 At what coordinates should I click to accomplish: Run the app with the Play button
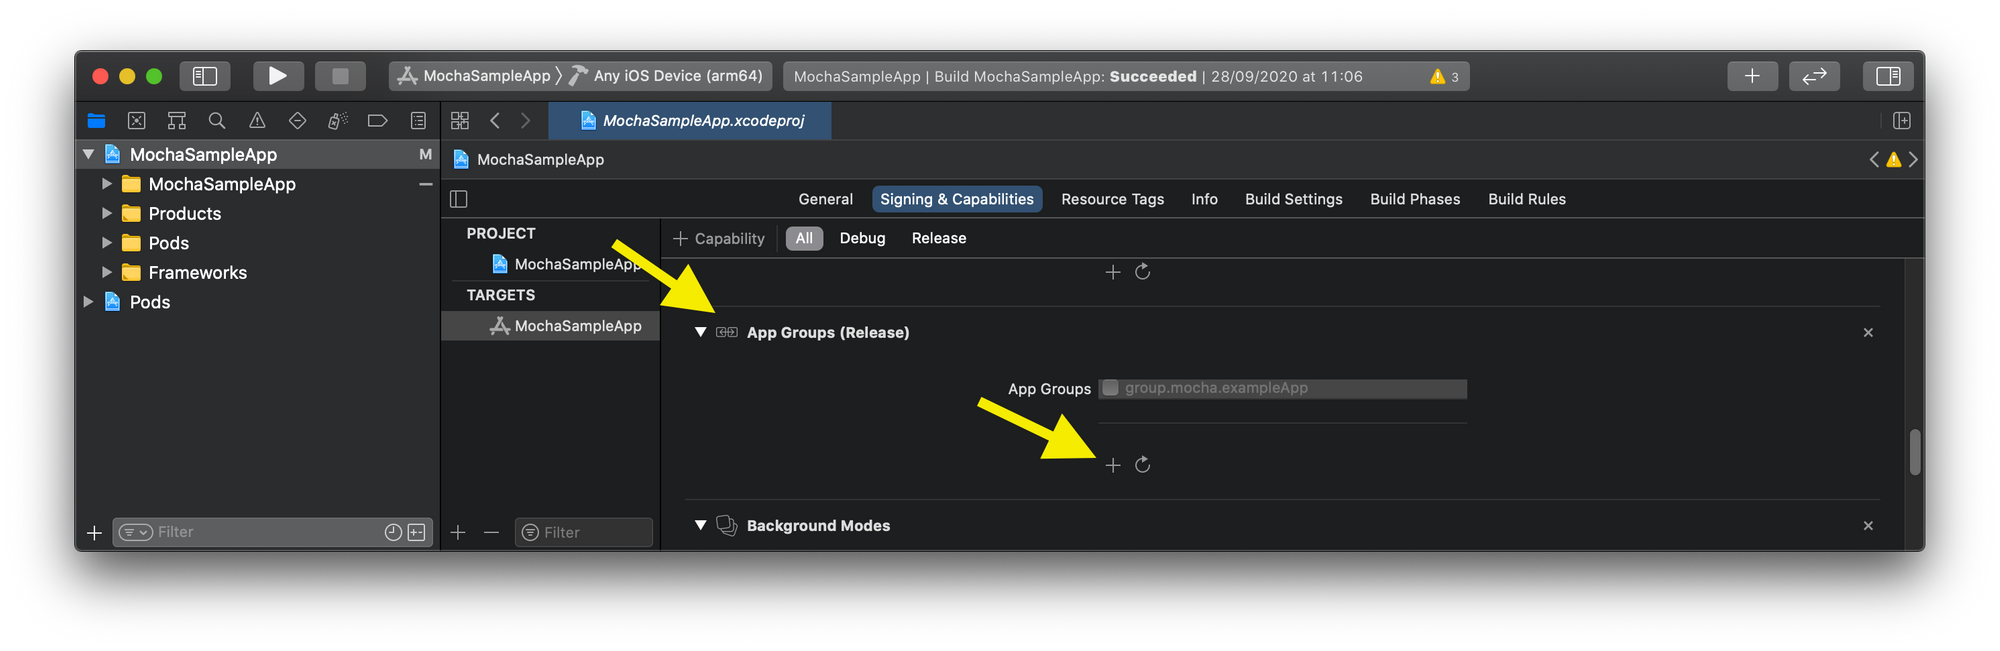(x=277, y=76)
